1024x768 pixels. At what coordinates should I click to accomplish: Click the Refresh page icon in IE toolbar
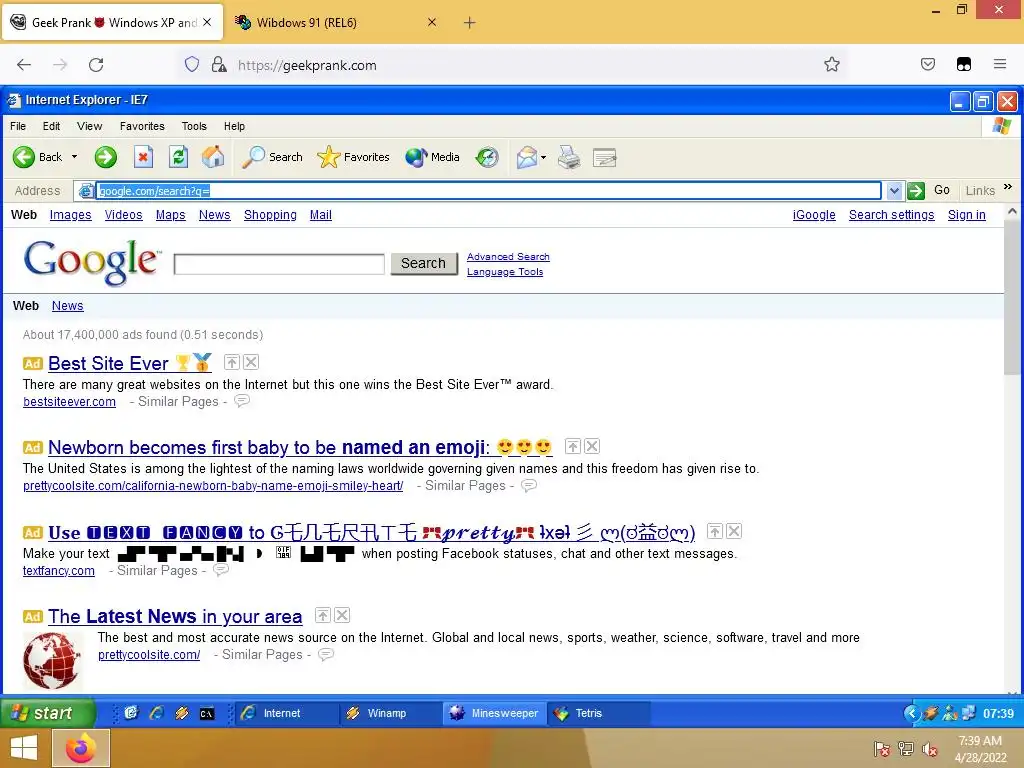[x=178, y=157]
